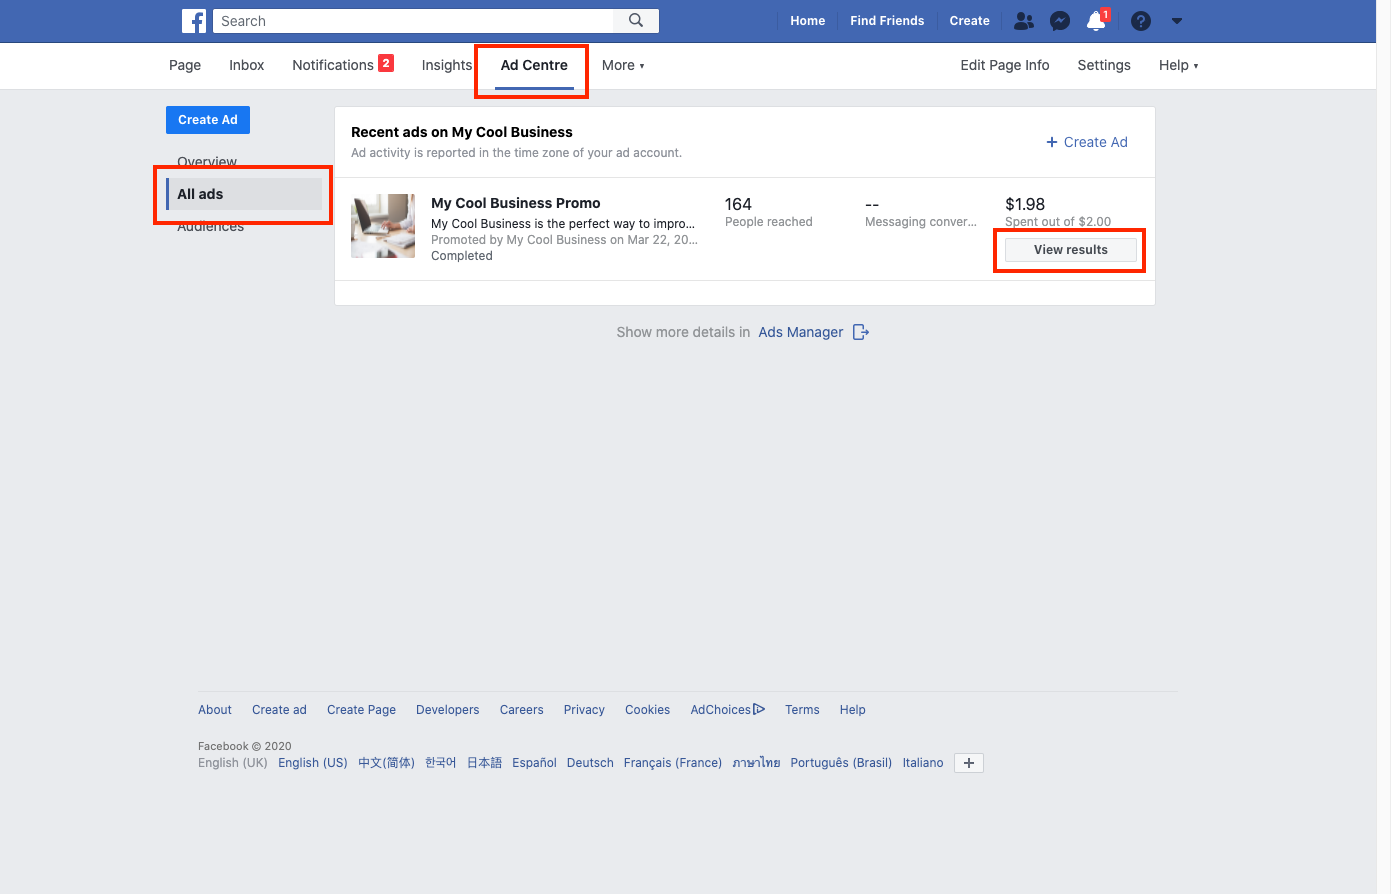Click the Ads Manager external link icon

(861, 332)
